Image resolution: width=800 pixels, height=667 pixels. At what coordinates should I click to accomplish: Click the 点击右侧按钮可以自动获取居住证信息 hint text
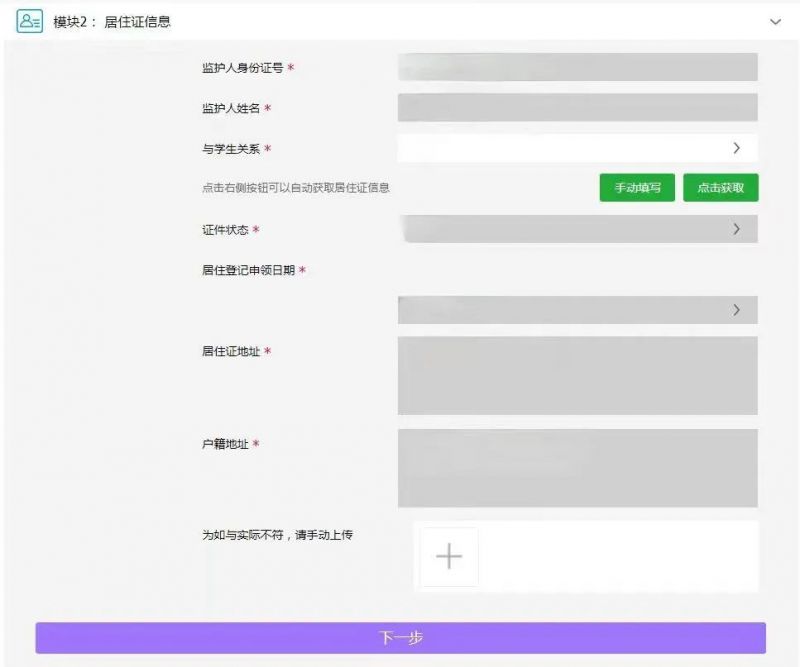[x=296, y=188]
